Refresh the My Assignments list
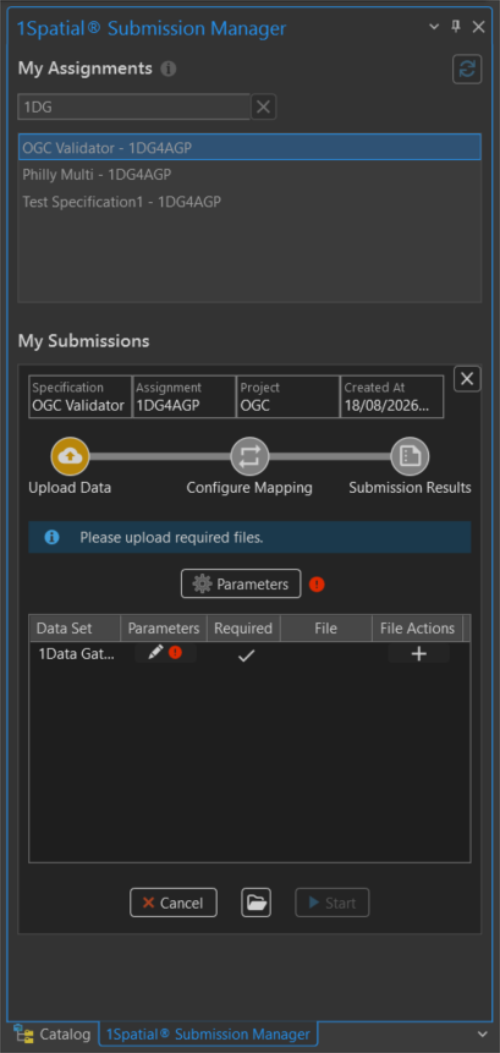 tap(467, 69)
